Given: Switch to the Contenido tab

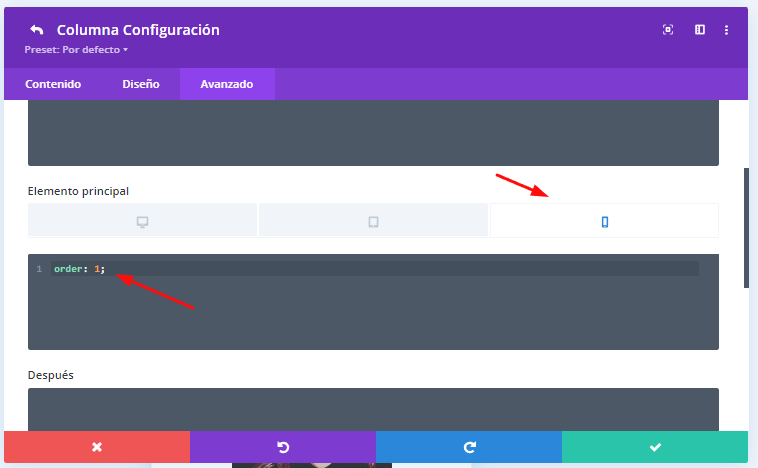Looking at the screenshot, I should (53, 84).
